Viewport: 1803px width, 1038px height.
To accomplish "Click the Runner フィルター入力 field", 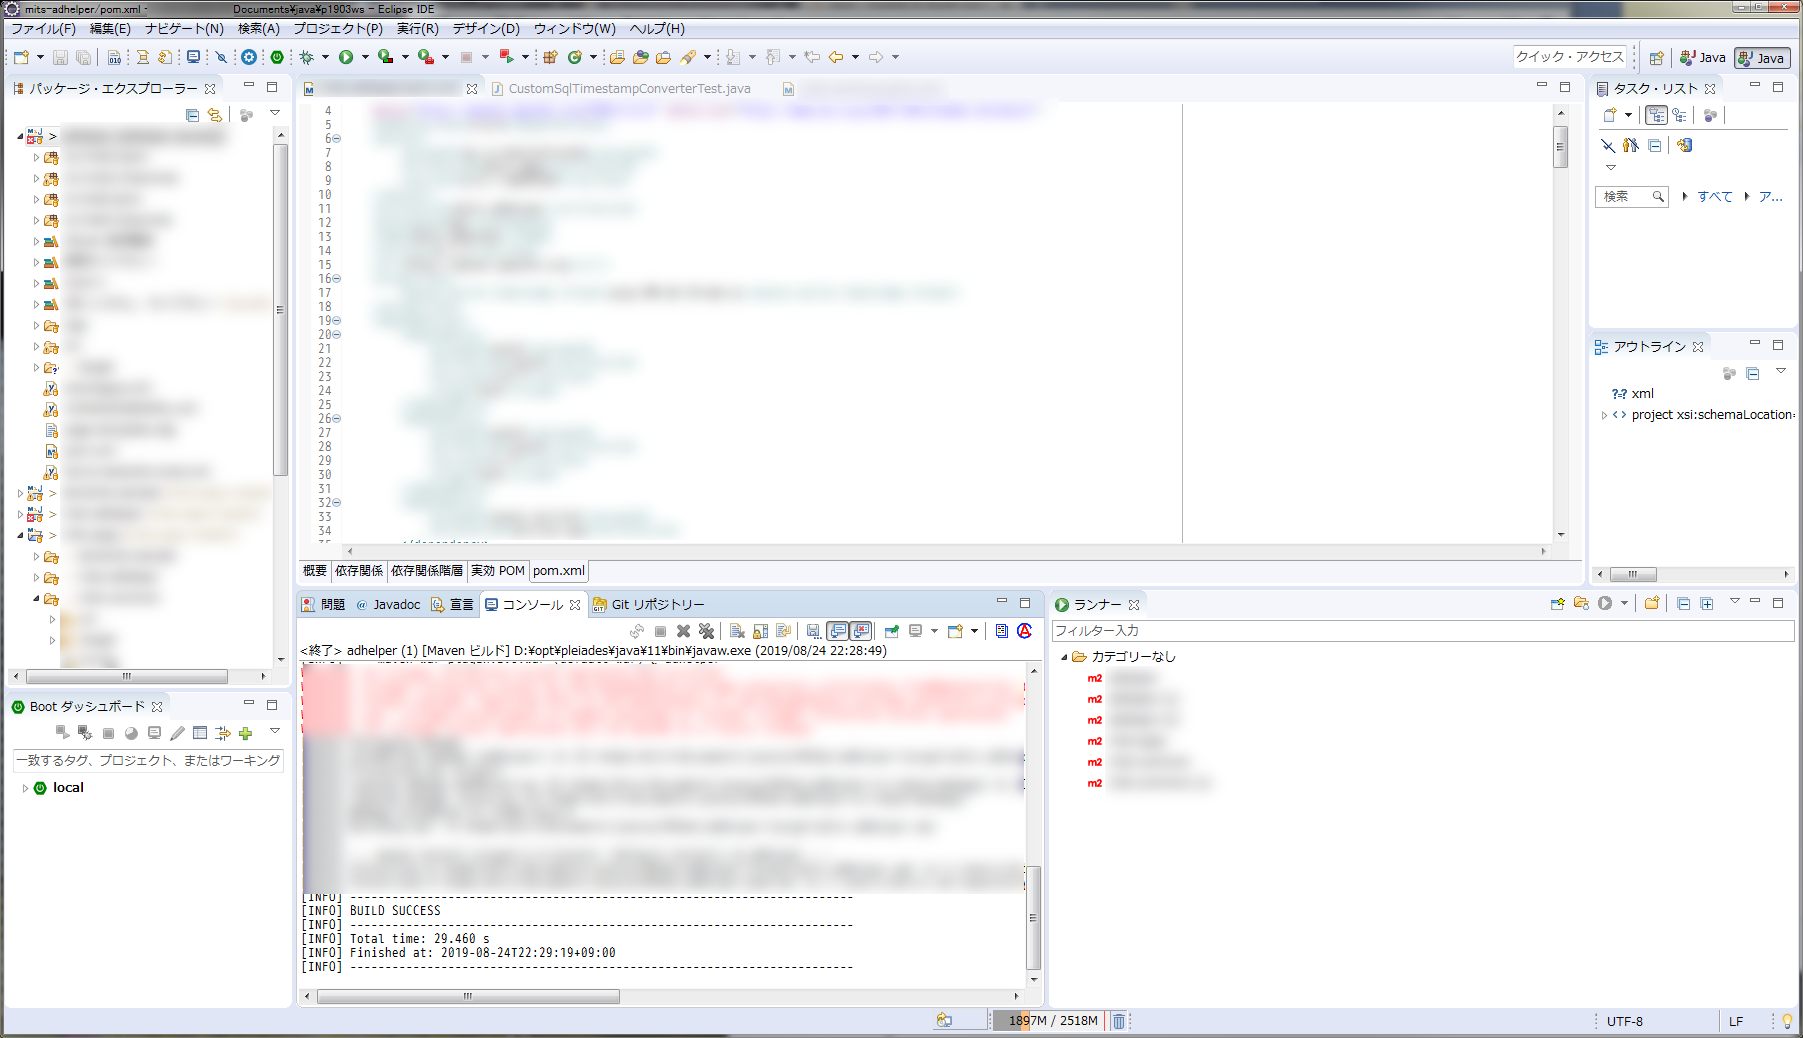I will [1423, 631].
